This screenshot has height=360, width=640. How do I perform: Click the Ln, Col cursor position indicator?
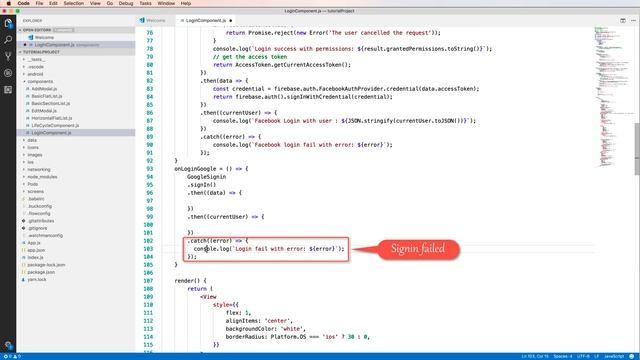click(x=535, y=356)
